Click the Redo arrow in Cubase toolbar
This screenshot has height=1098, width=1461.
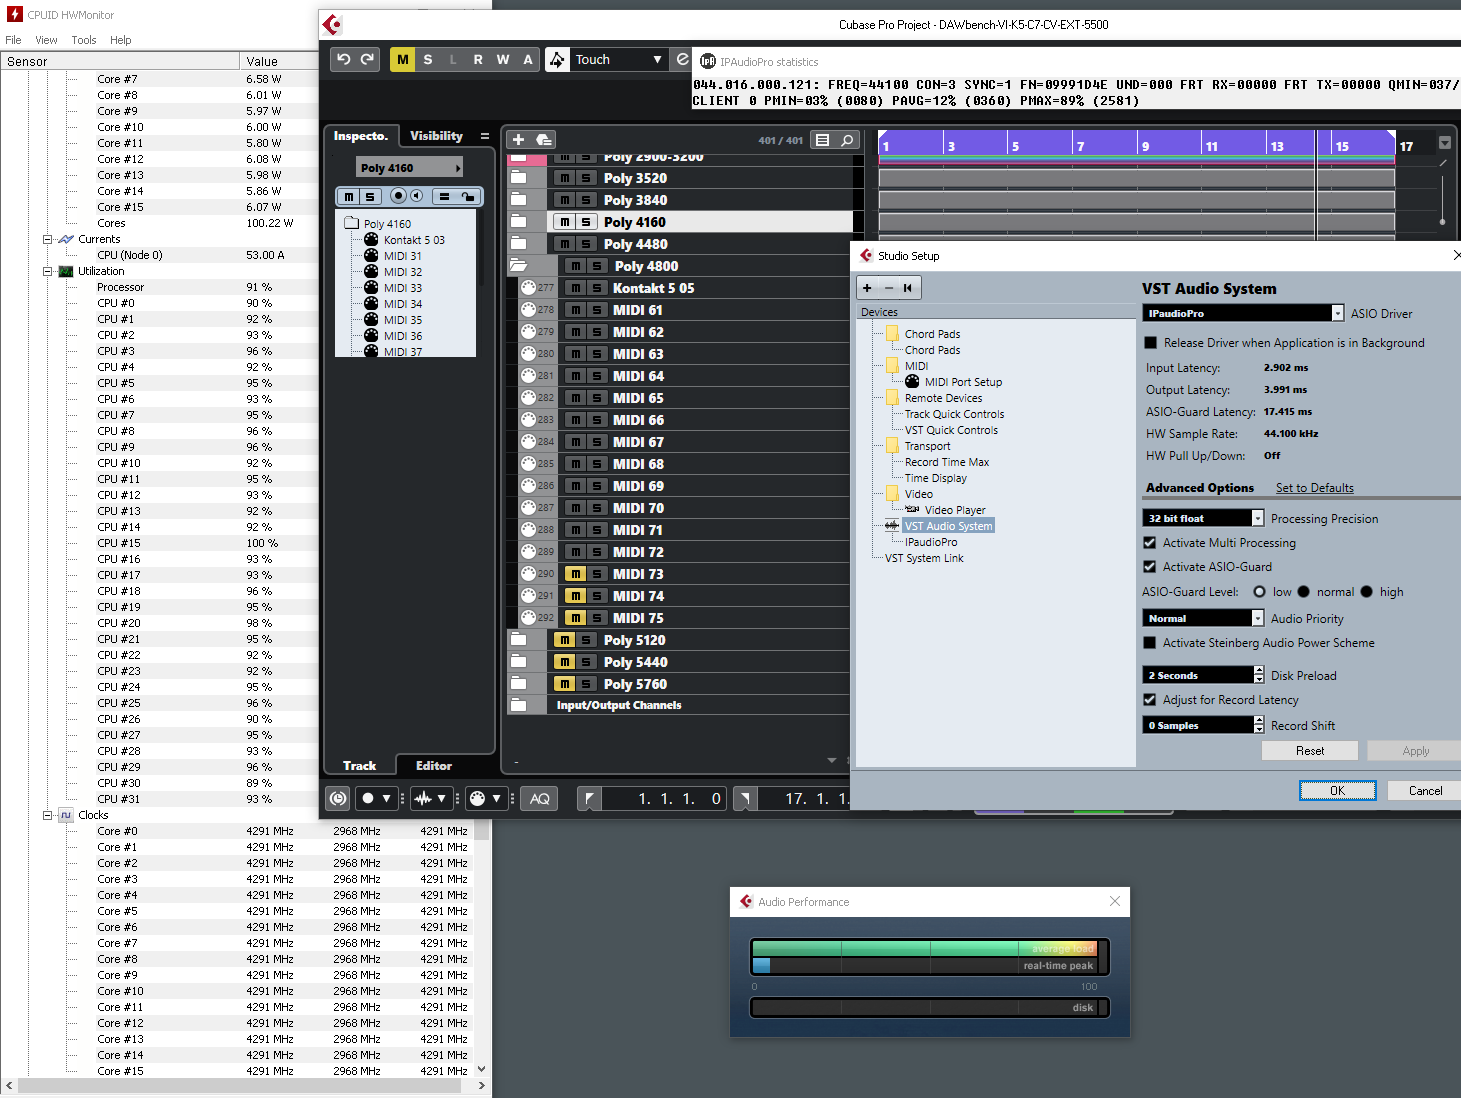pos(367,59)
